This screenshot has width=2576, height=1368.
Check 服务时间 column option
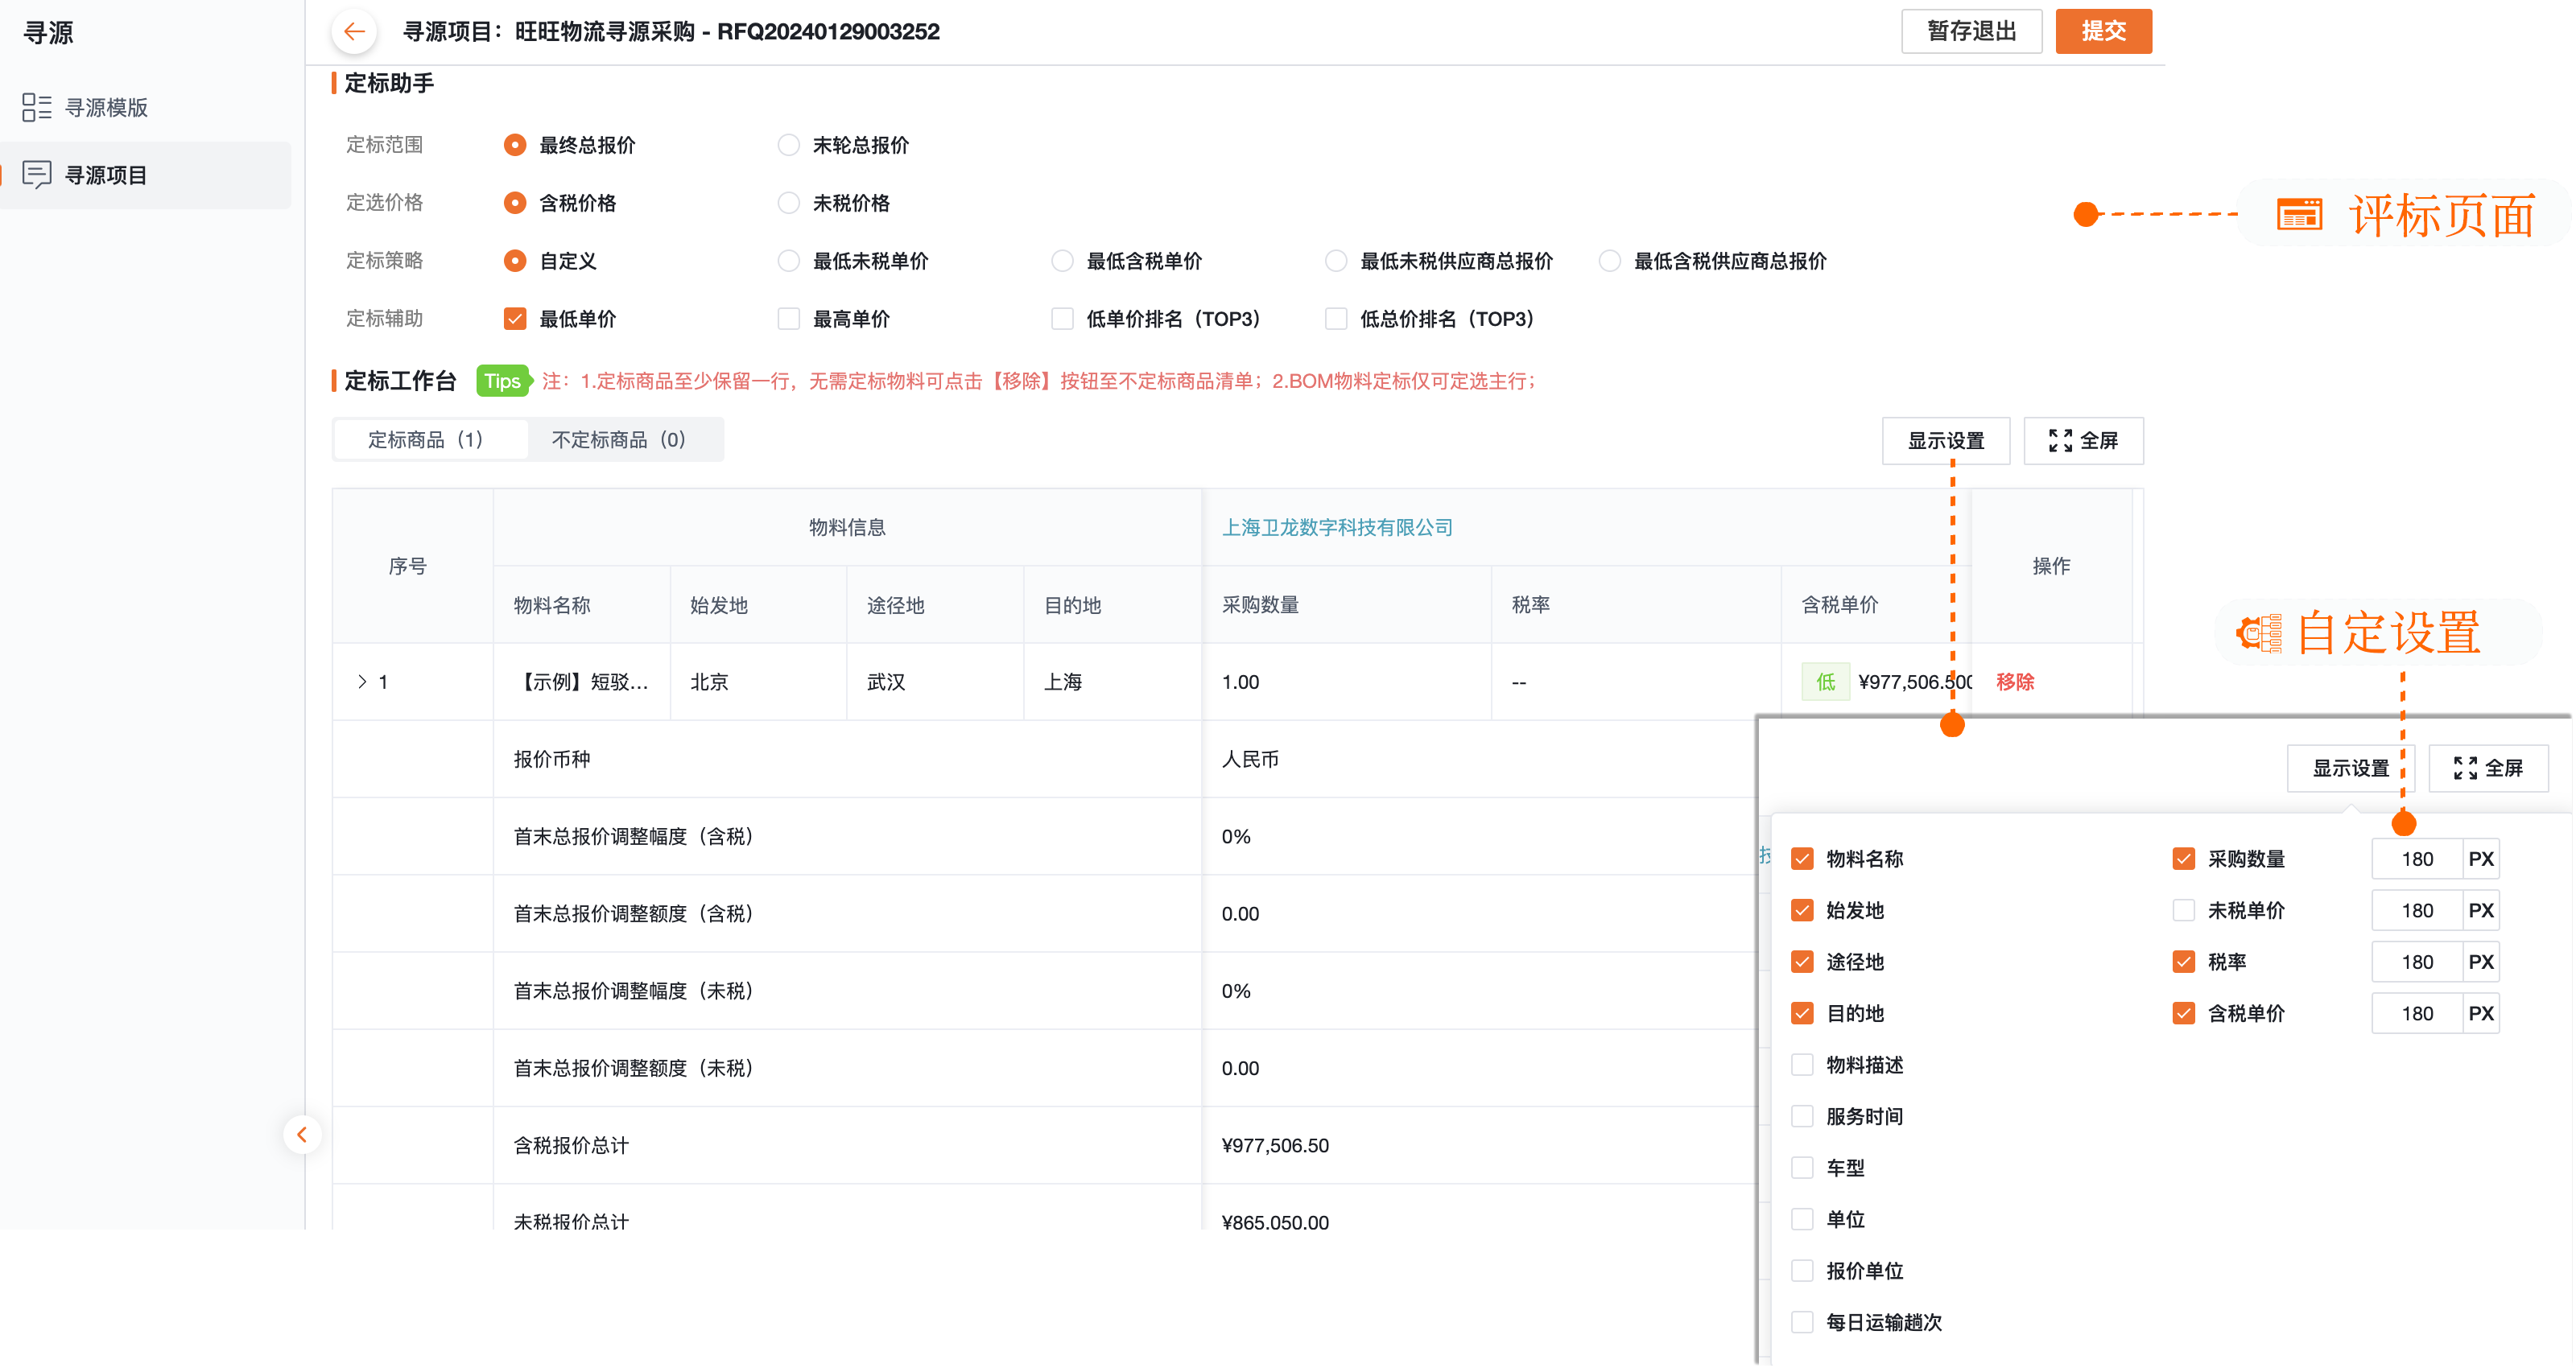(x=1802, y=1117)
